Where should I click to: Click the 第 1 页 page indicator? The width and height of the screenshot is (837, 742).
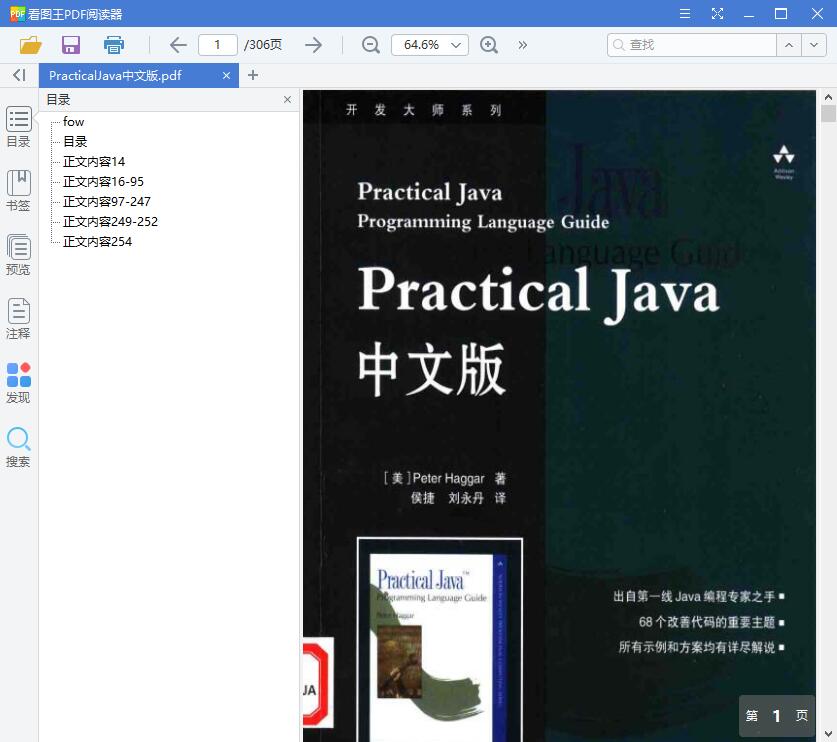point(777,716)
